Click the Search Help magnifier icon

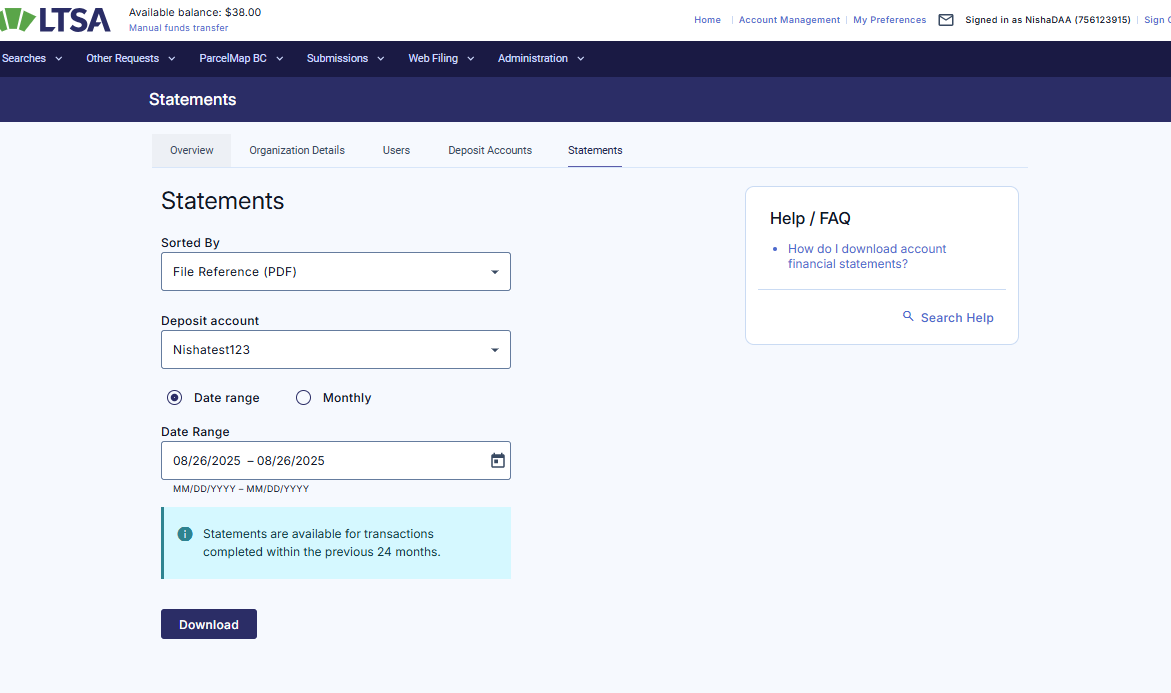[908, 316]
